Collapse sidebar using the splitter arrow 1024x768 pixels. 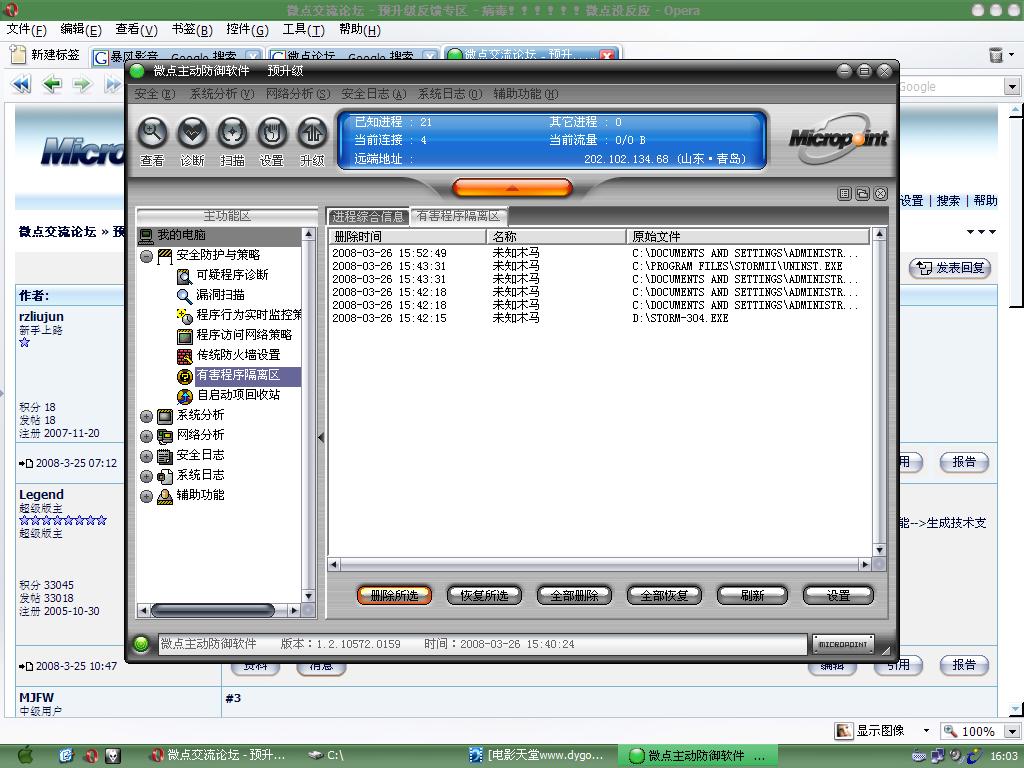tap(321, 437)
